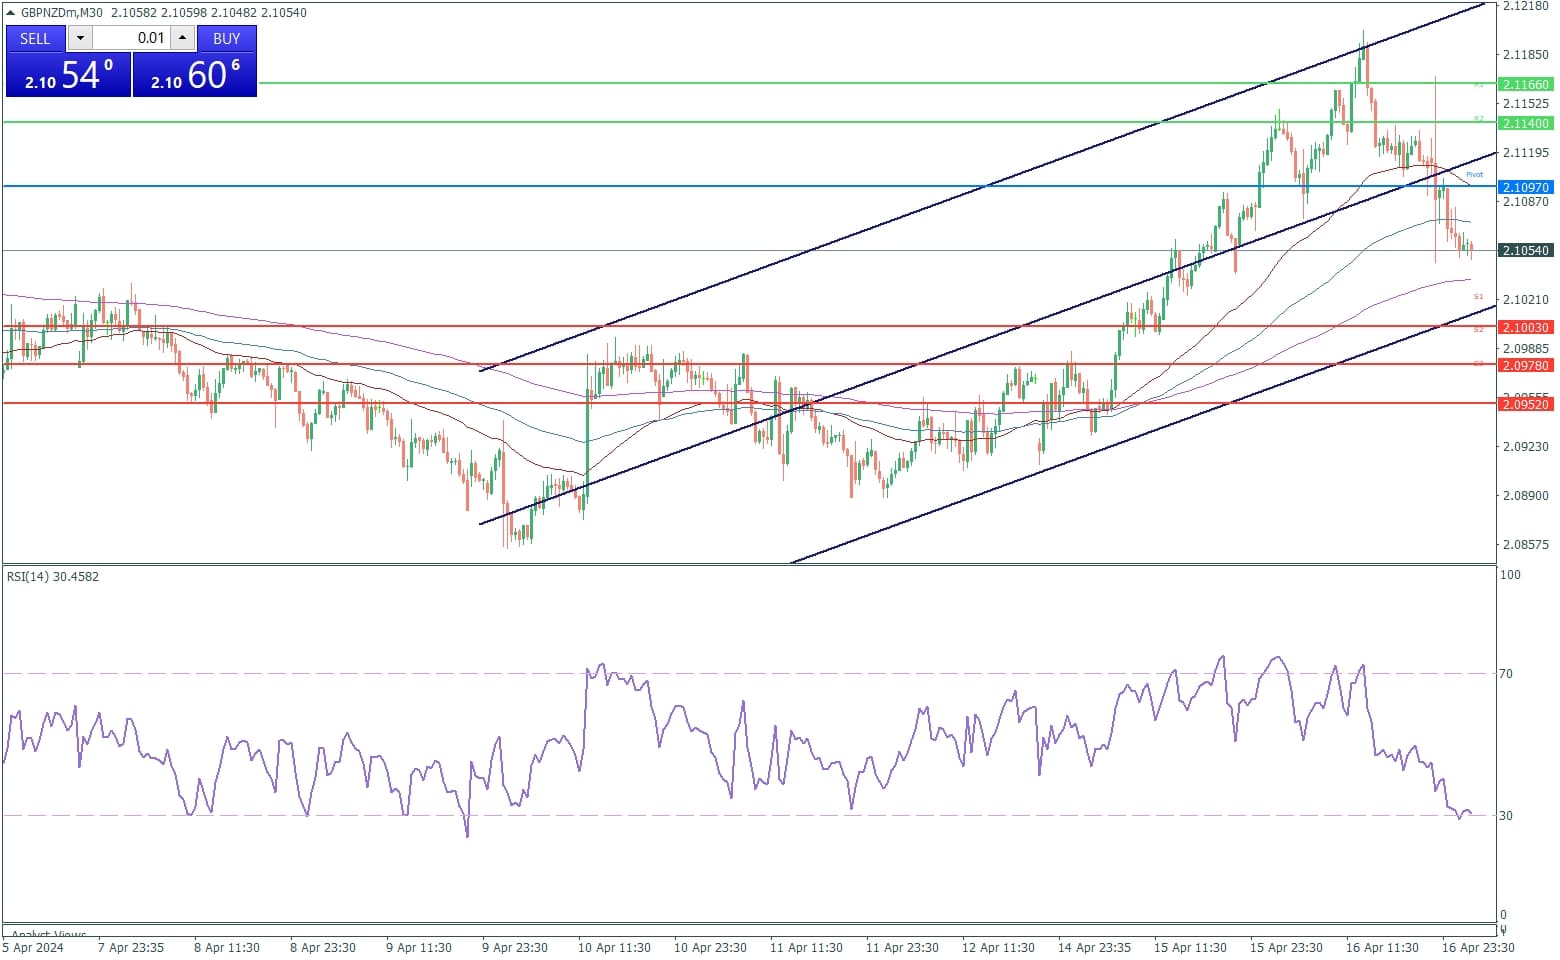The width and height of the screenshot is (1560, 960).
Task: Select the green 2.11400 price label
Action: [x=1525, y=124]
